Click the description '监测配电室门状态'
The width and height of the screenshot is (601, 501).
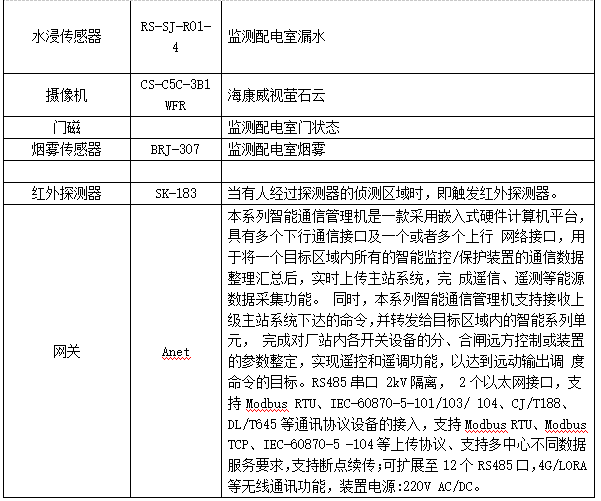(283, 127)
